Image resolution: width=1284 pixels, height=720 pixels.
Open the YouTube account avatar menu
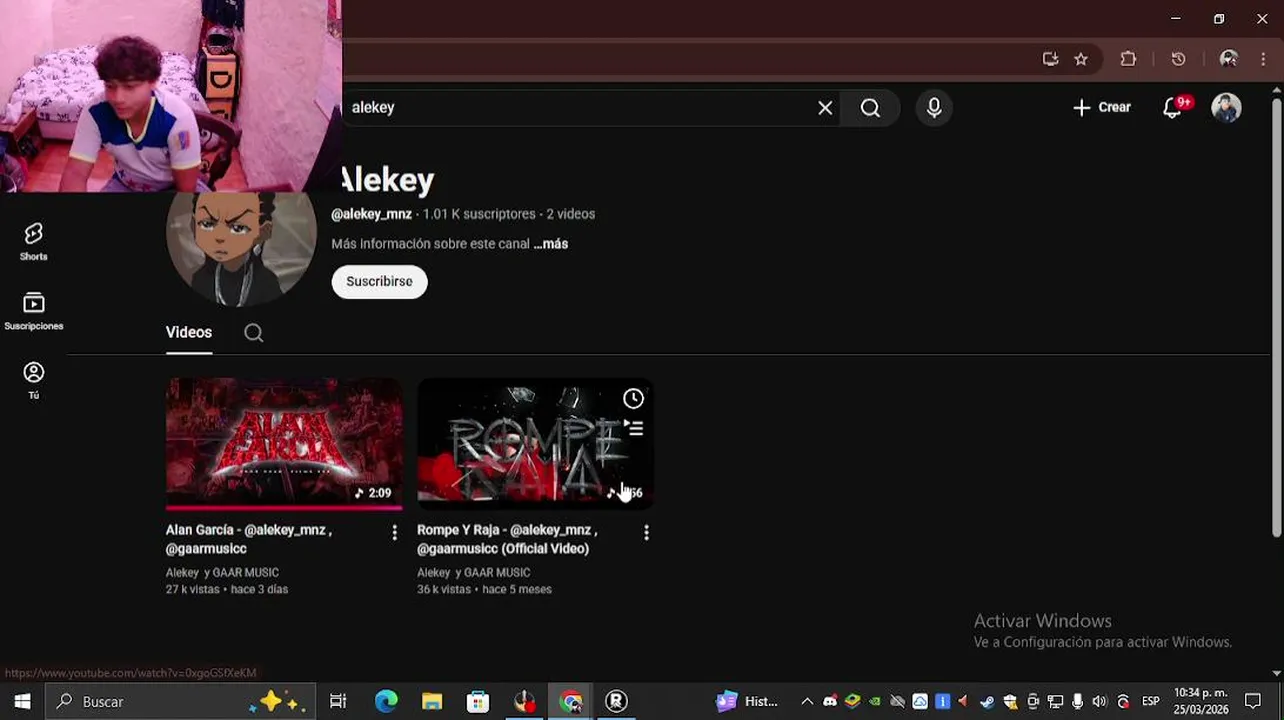[x=1226, y=108]
